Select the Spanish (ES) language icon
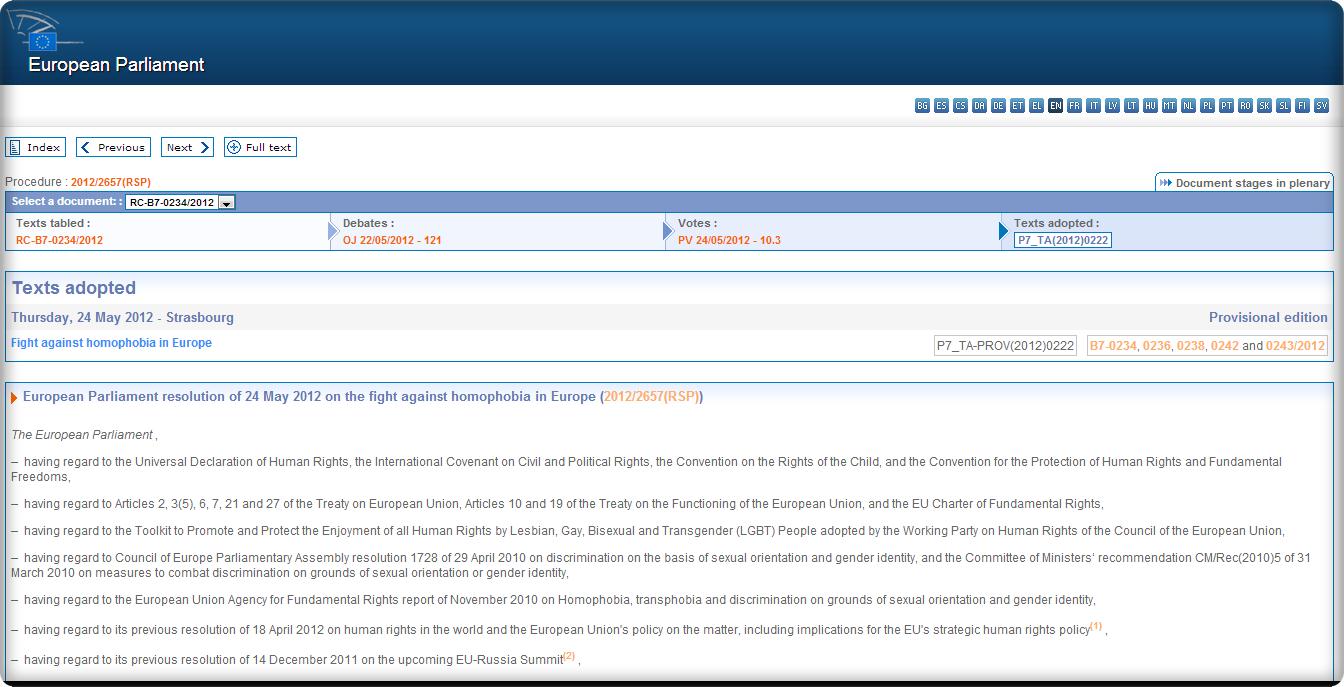Image resolution: width=1344 pixels, height=687 pixels. click(941, 106)
